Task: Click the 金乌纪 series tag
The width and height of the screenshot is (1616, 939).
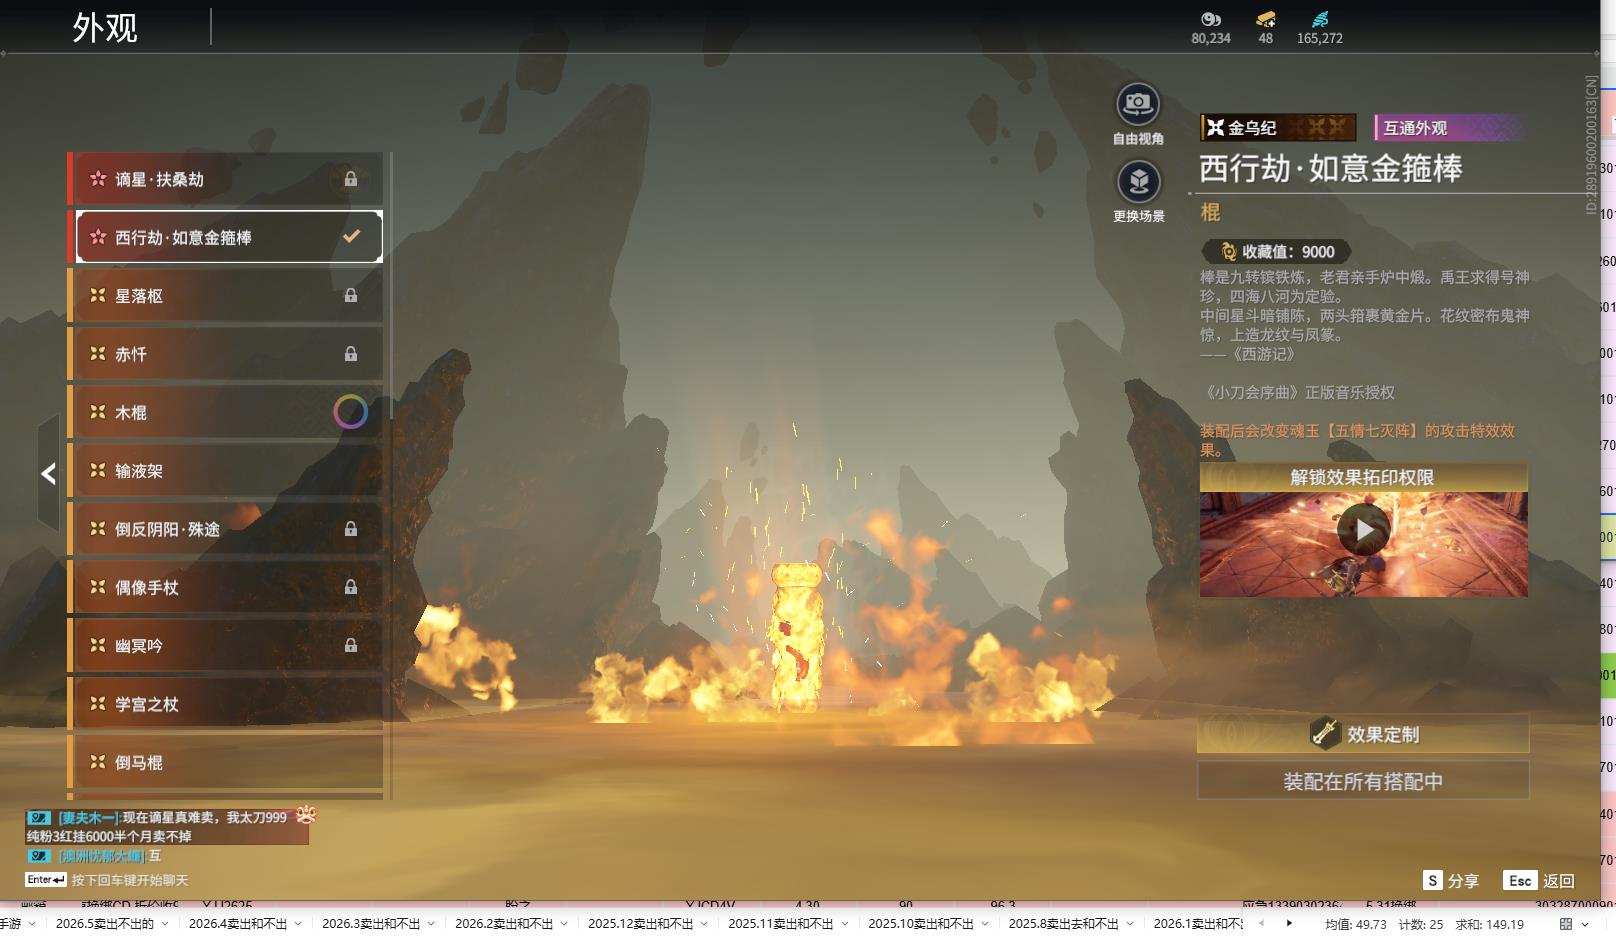Action: pyautogui.click(x=1278, y=127)
